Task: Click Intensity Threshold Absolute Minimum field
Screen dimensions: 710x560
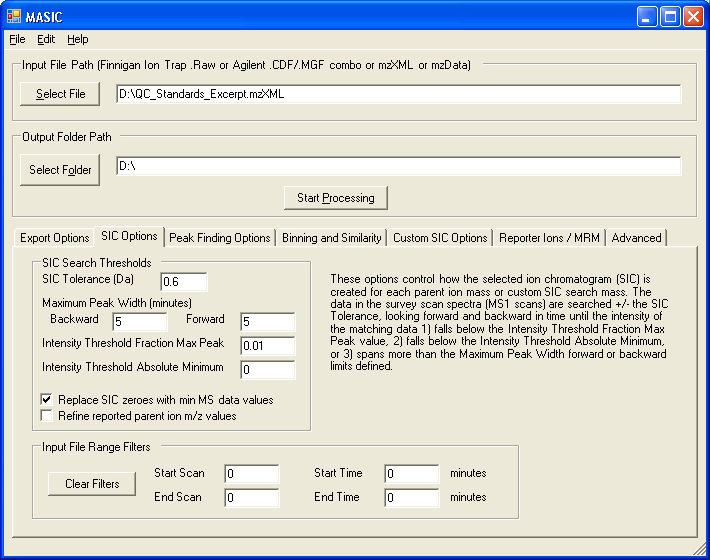Action: point(268,369)
